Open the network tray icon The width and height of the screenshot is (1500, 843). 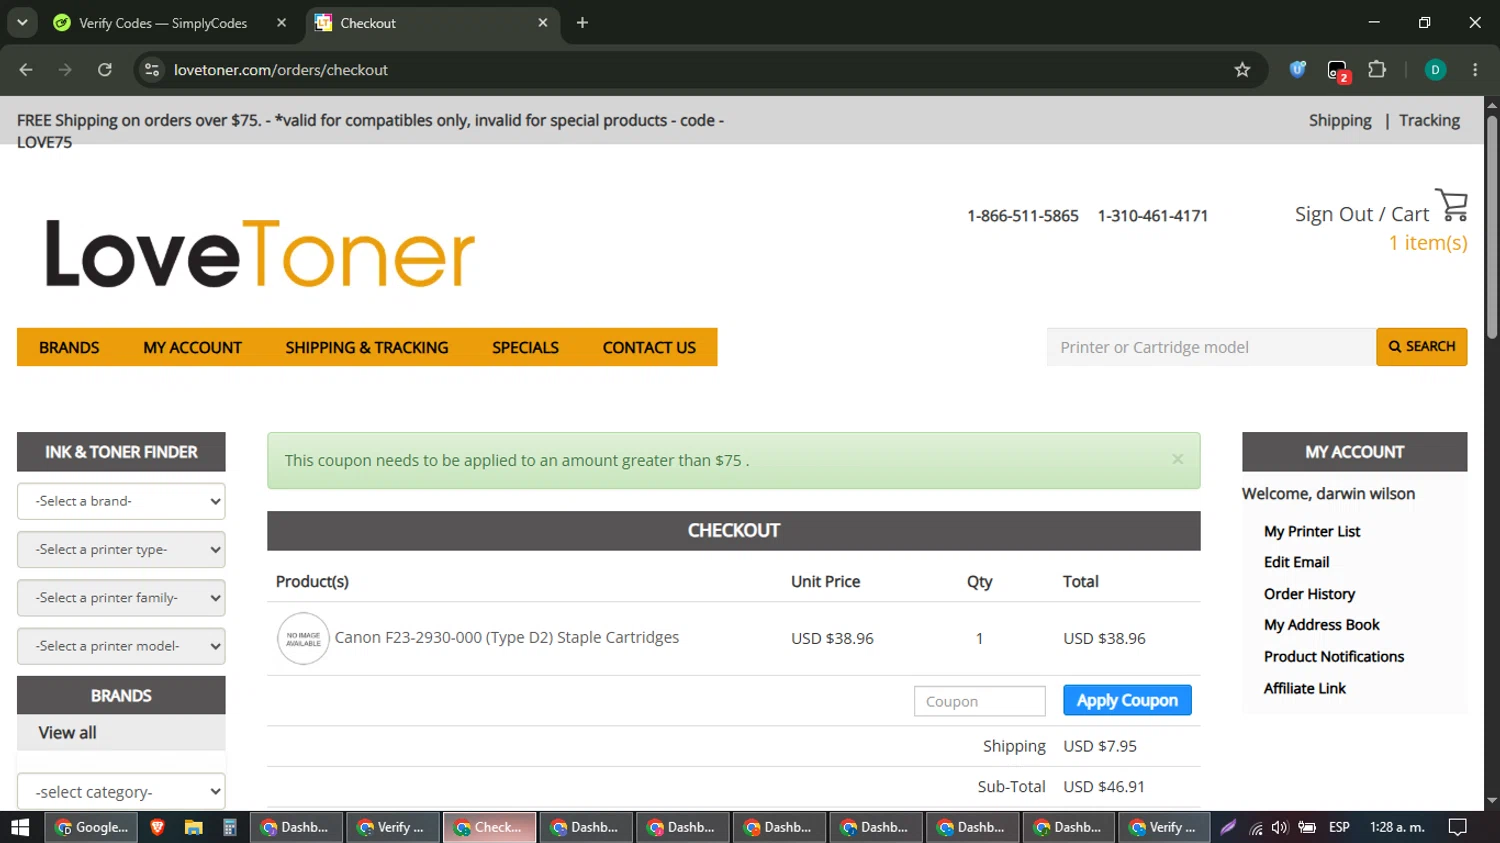1255,827
